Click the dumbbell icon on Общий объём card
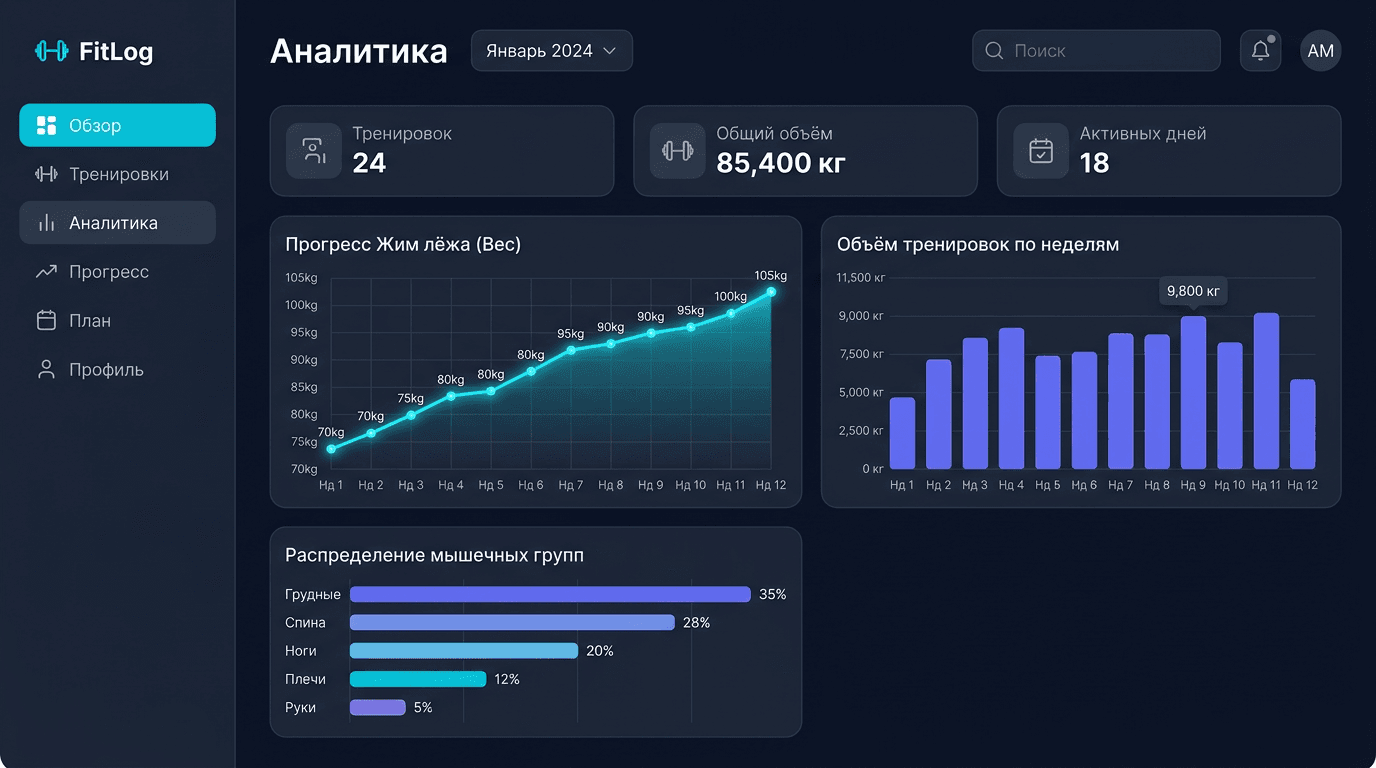Viewport: 1376px width, 768px height. [677, 150]
